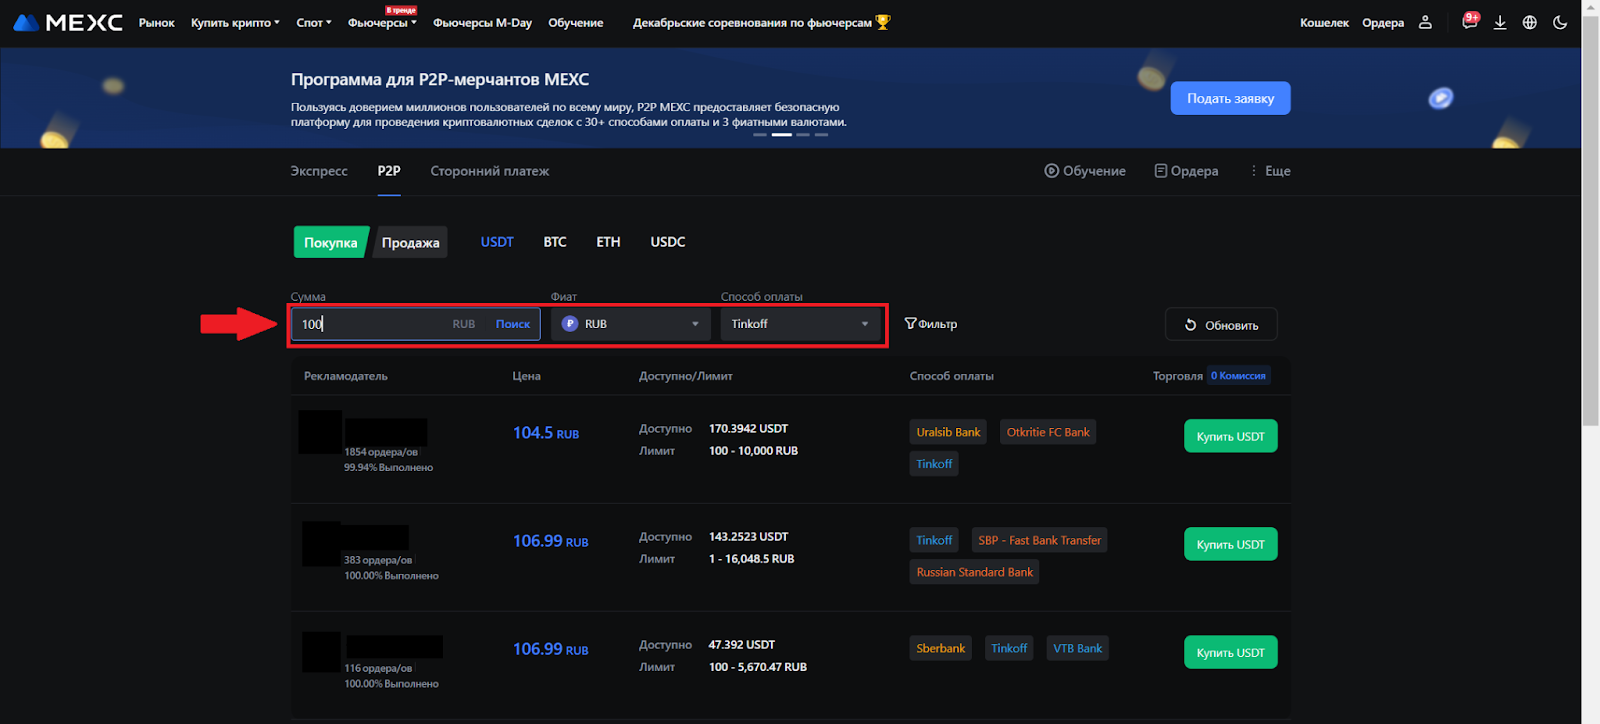Click Подать заявку button
This screenshot has width=1600, height=724.
pyautogui.click(x=1230, y=98)
